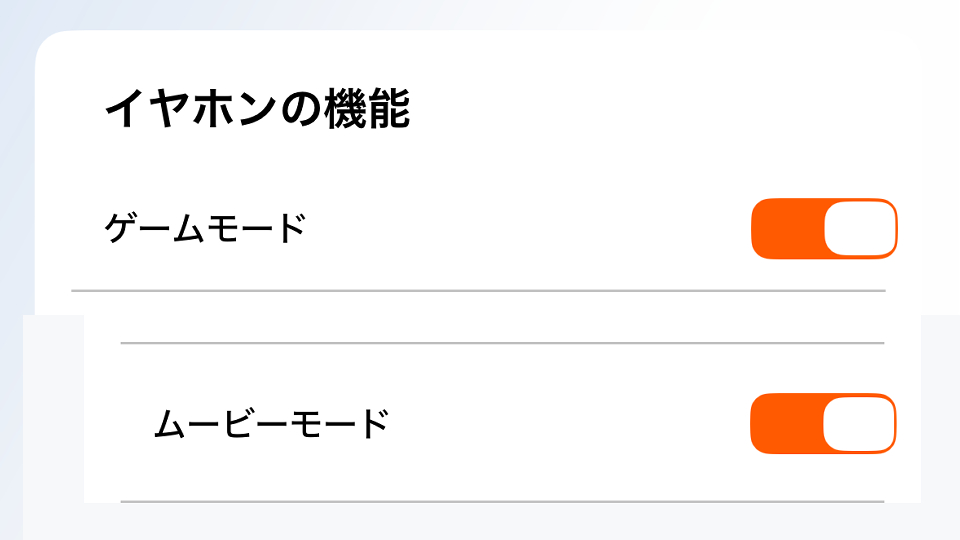Click the white knob on ゲームモード switch
Screen dimensions: 960x540
click(859, 229)
